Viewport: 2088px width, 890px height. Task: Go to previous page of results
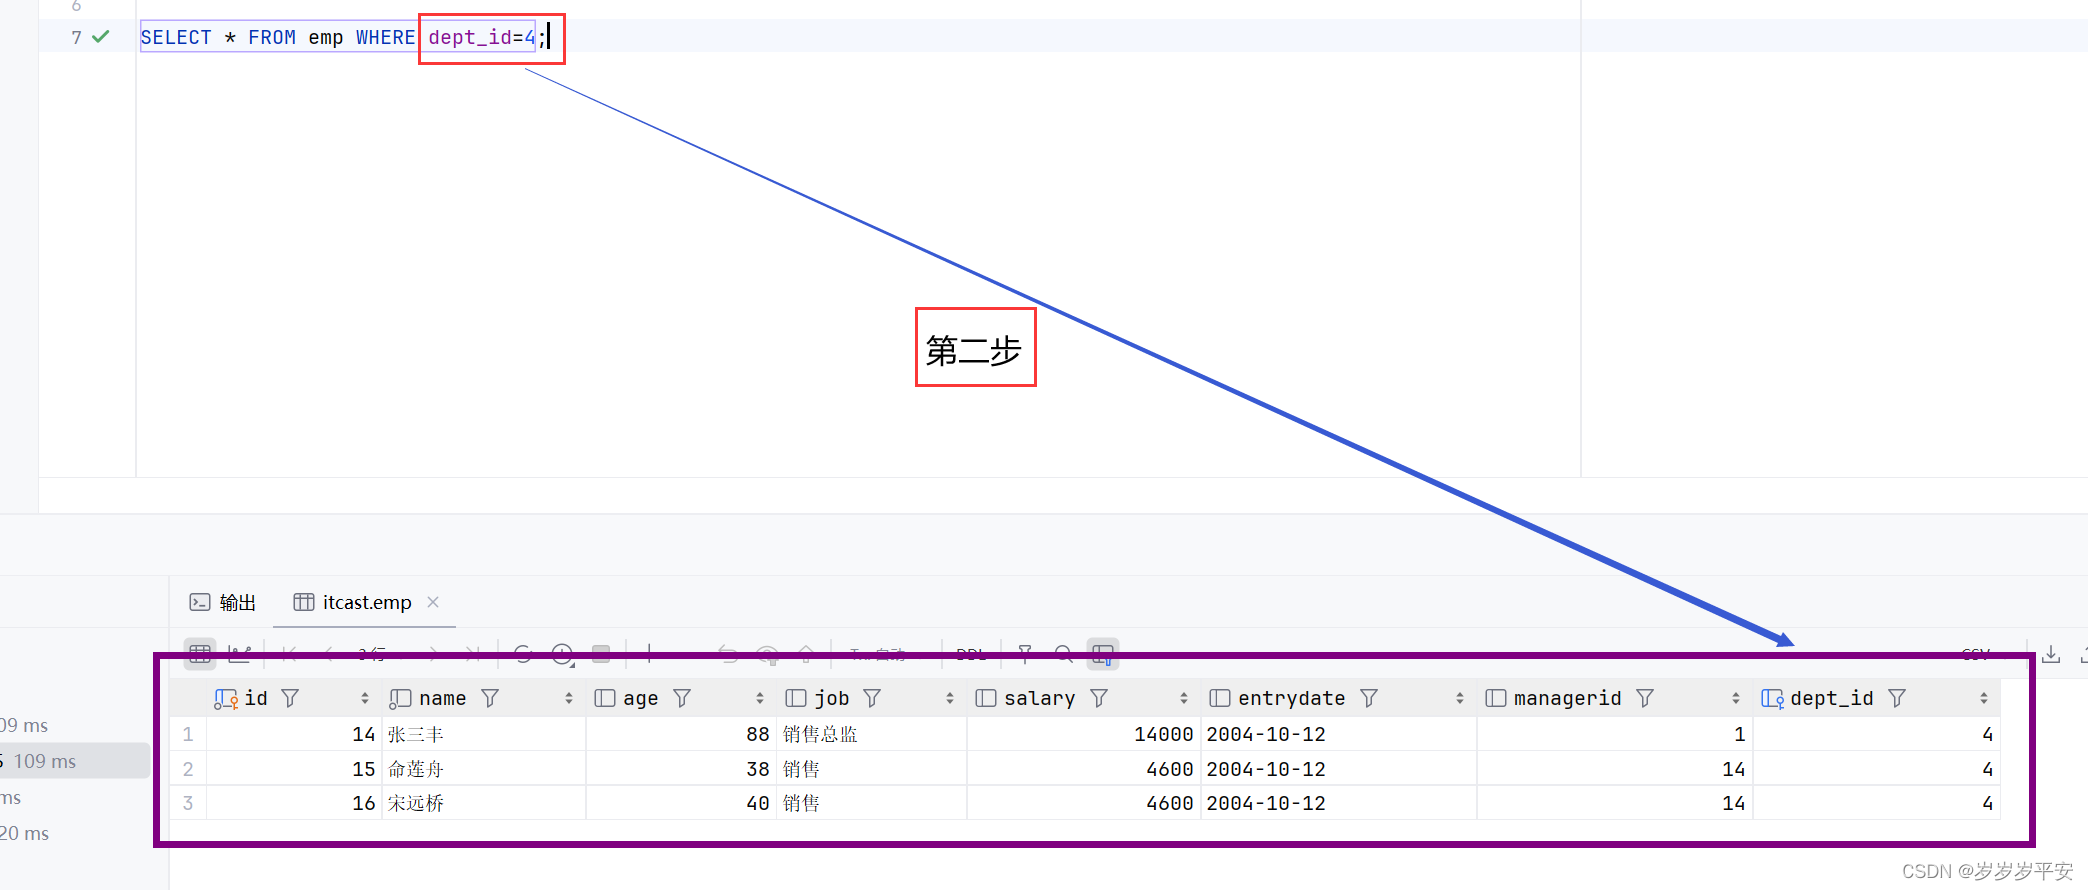point(329,654)
